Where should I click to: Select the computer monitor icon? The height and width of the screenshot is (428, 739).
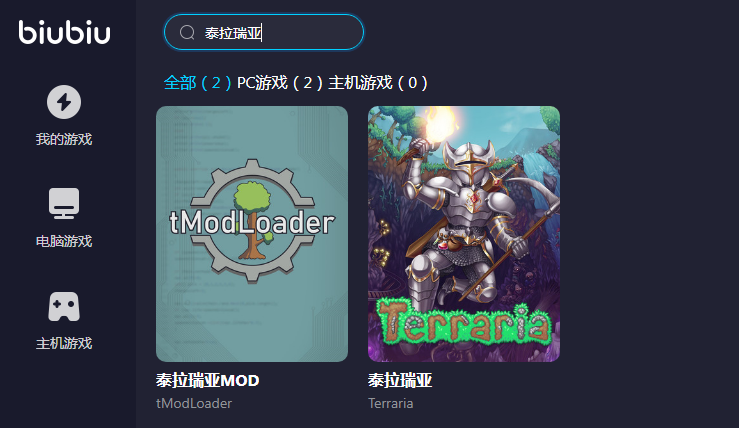tap(64, 203)
